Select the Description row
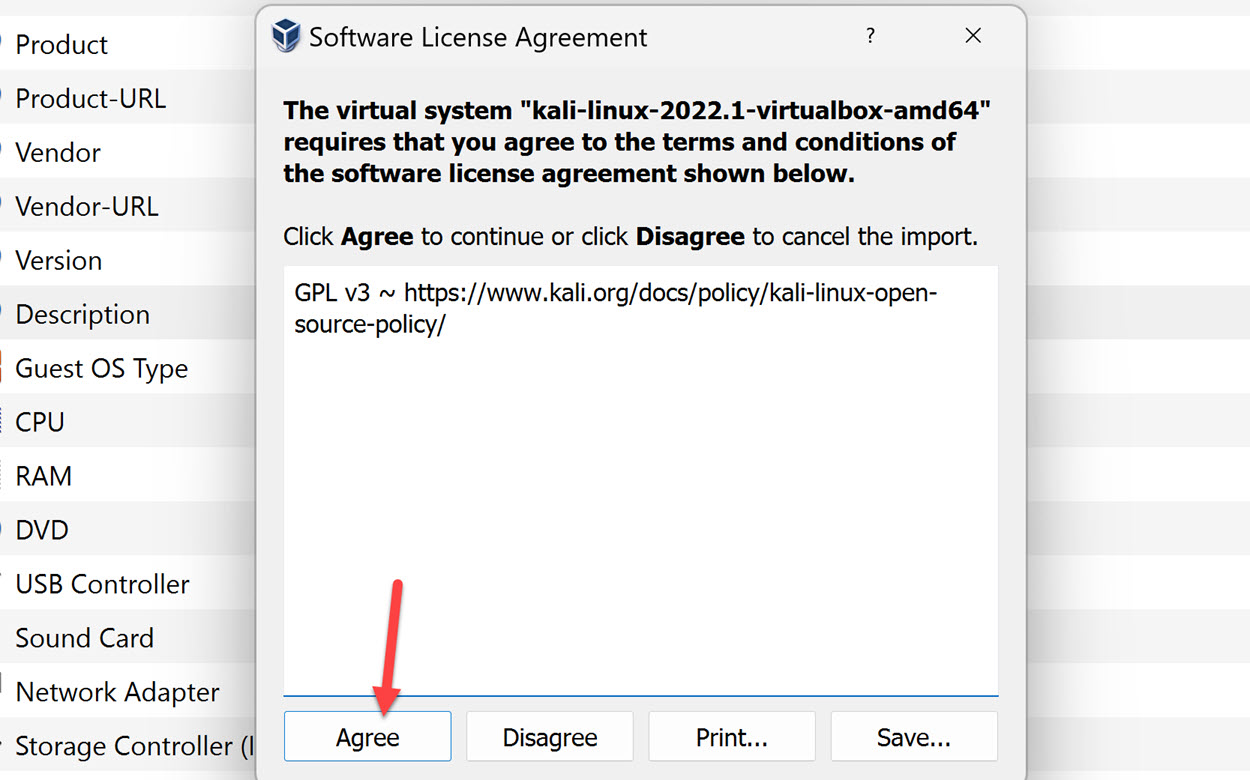This screenshot has height=780, width=1250. click(83, 314)
